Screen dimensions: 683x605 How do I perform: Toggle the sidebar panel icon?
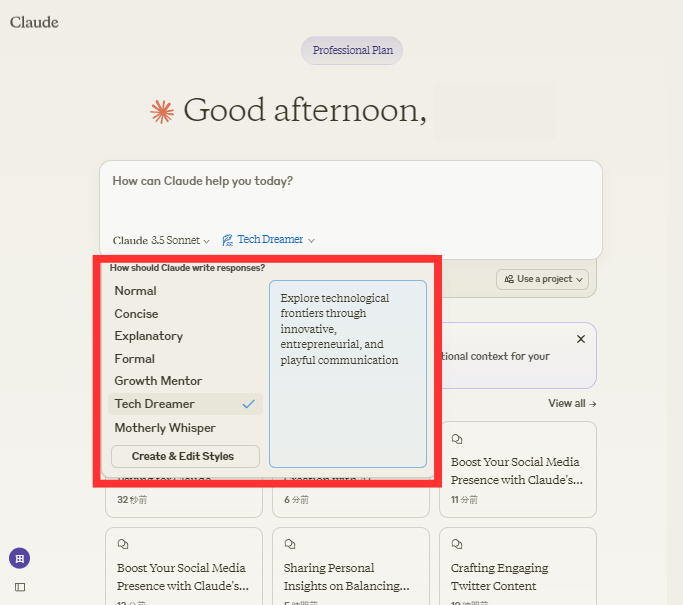pyautogui.click(x=20, y=587)
